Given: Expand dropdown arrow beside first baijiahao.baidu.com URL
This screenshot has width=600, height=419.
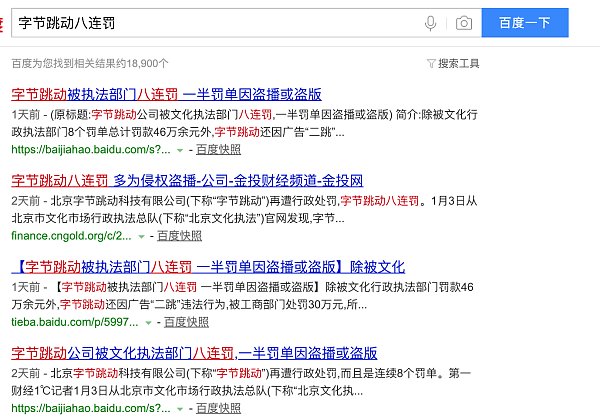Looking at the screenshot, I should [x=179, y=149].
